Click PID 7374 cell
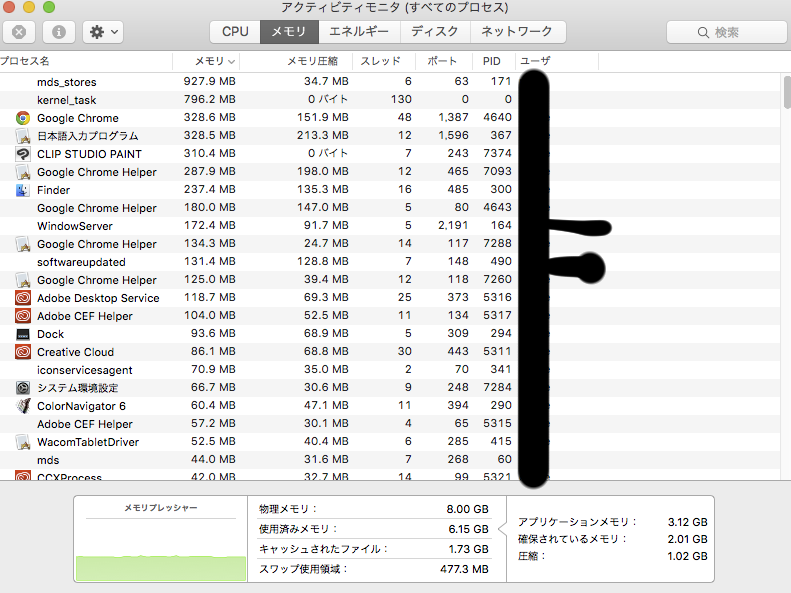 click(x=497, y=153)
